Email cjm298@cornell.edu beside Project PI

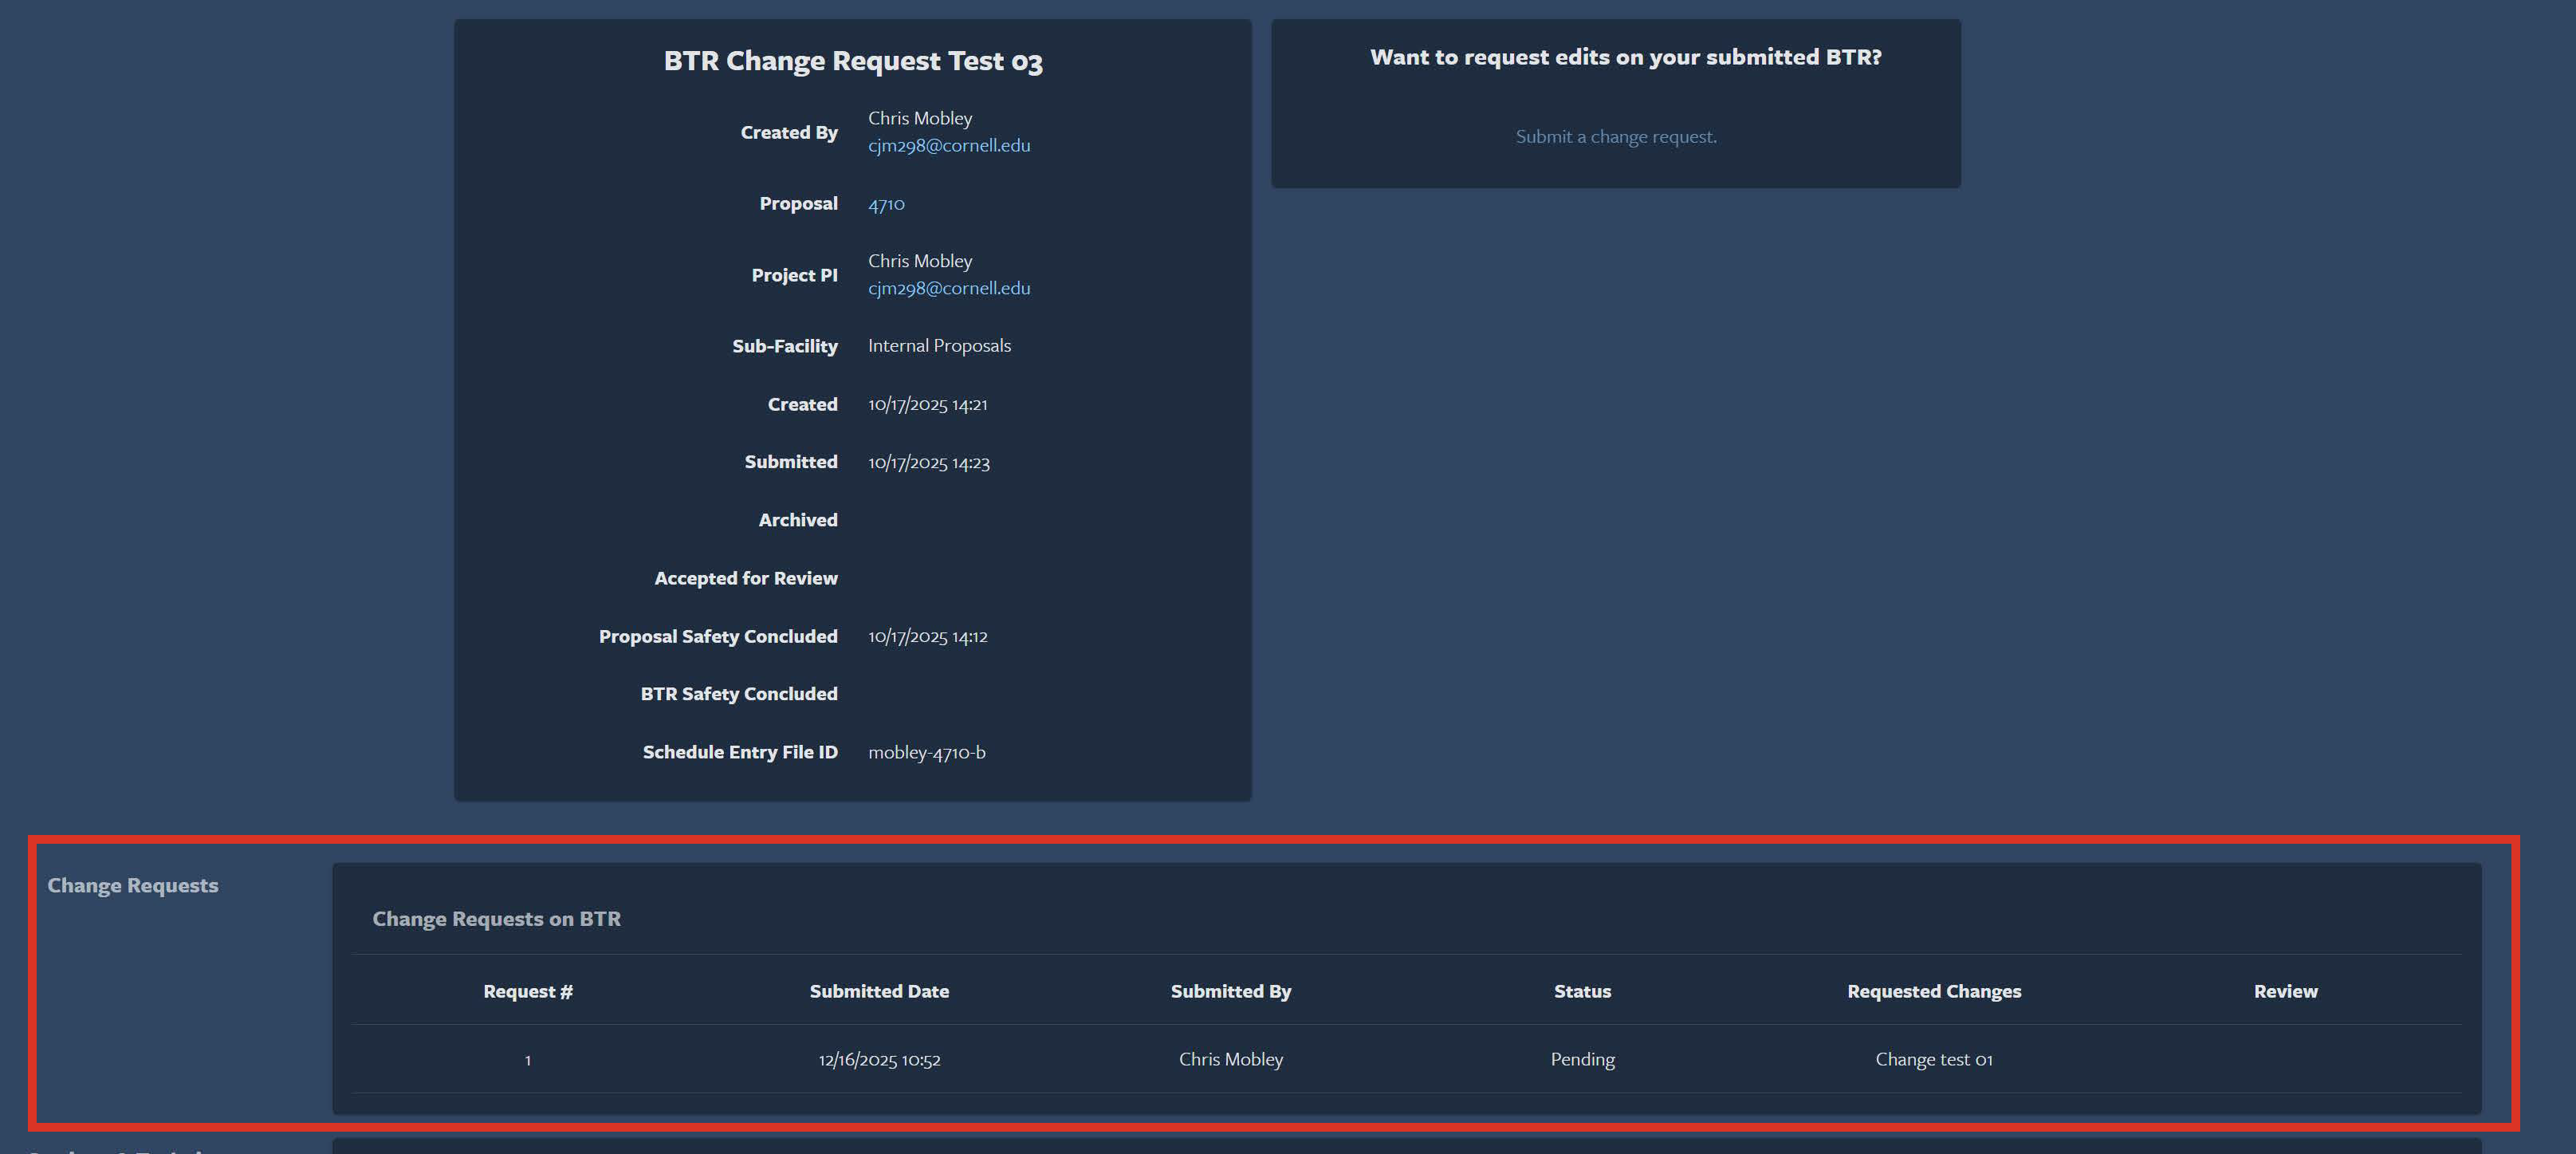pyautogui.click(x=949, y=288)
